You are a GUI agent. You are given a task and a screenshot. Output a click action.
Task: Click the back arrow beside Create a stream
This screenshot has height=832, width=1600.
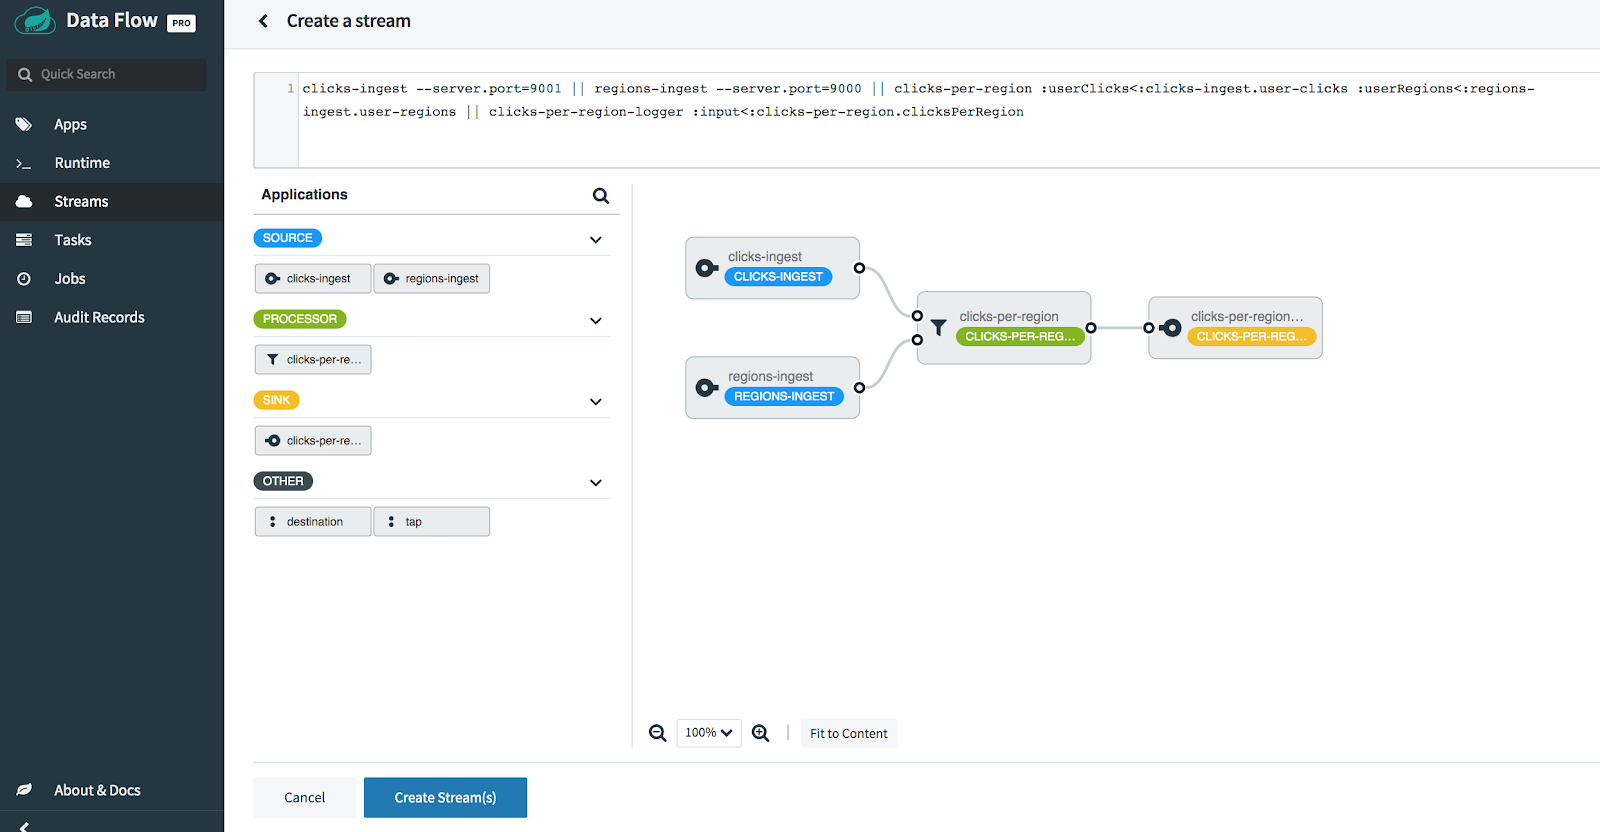pyautogui.click(x=263, y=21)
